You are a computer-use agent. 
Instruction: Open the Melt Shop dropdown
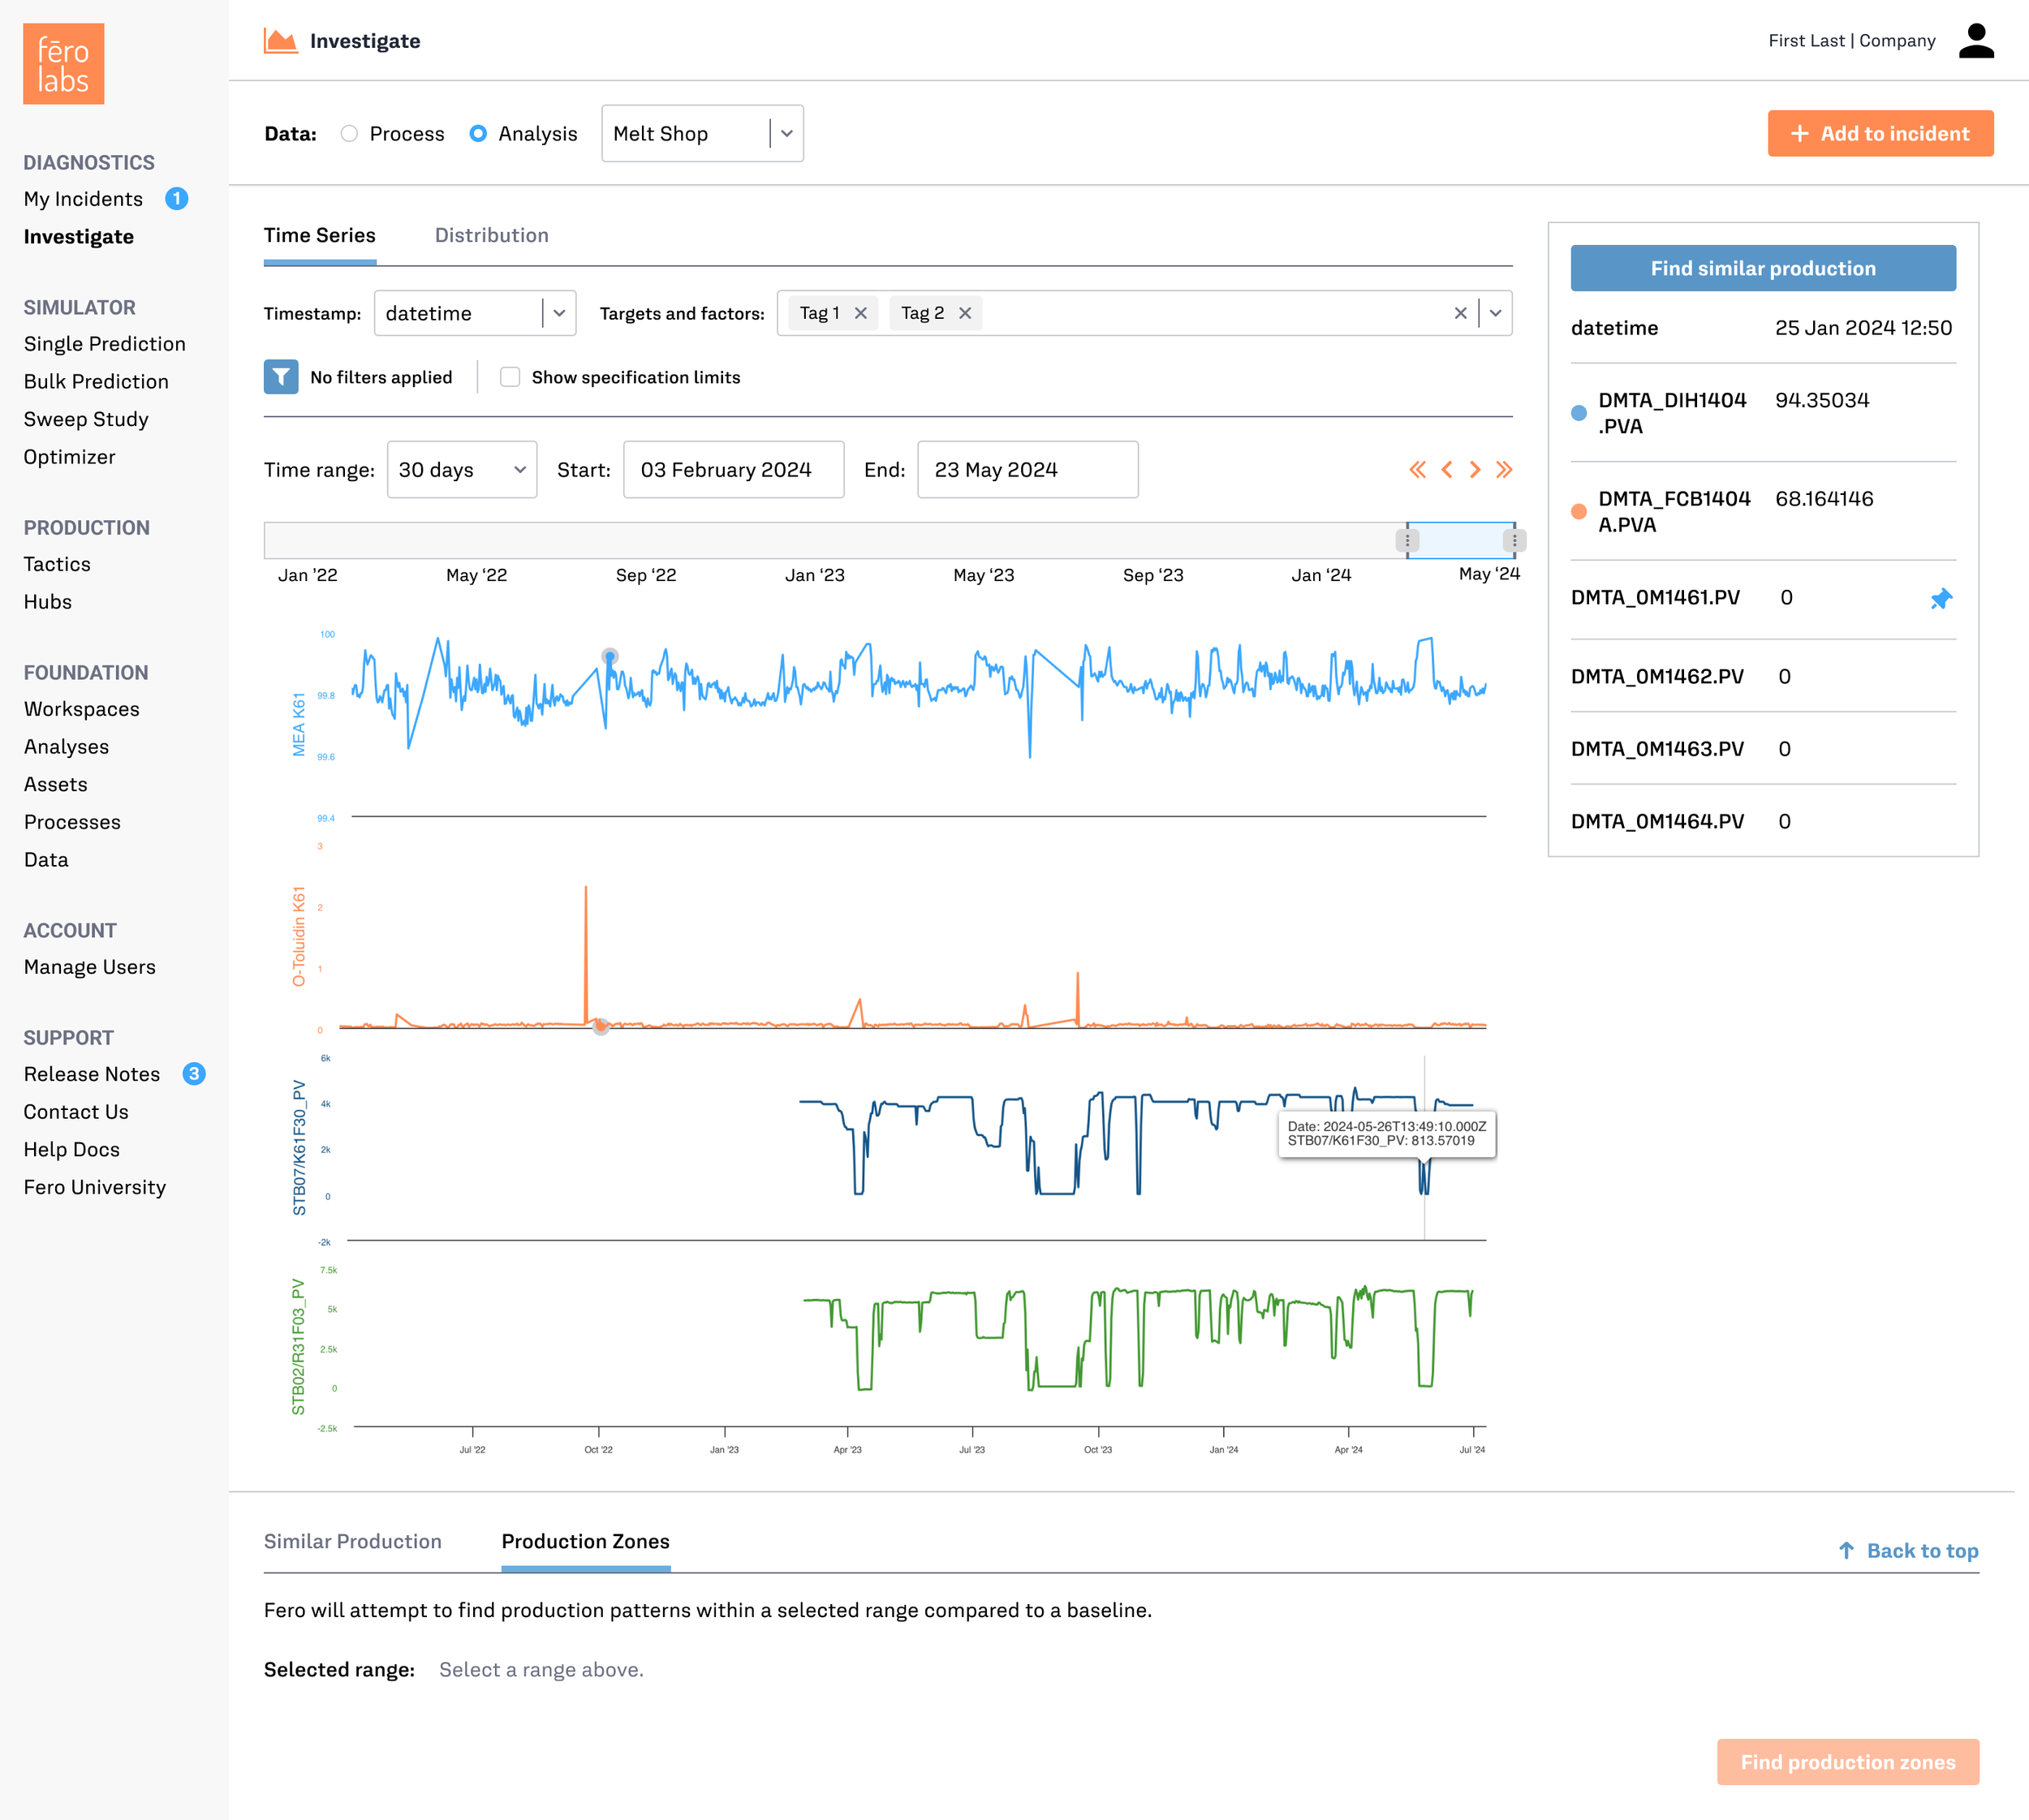coord(702,133)
